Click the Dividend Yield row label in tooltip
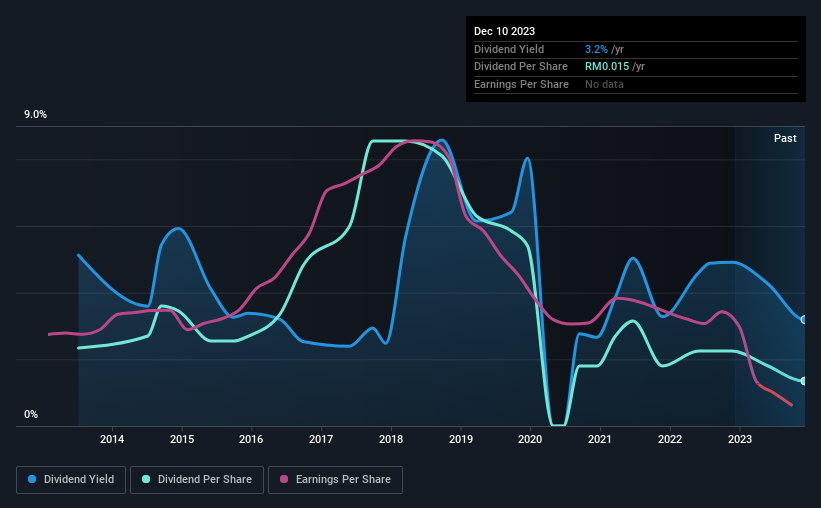 (509, 49)
